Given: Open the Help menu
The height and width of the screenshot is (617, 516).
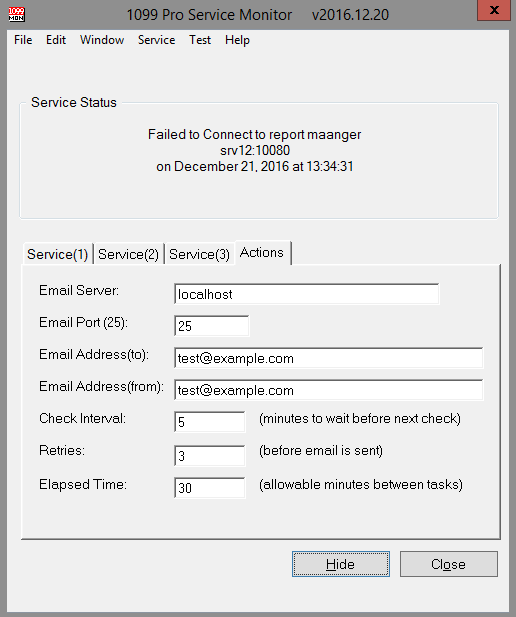Looking at the screenshot, I should [x=237, y=40].
